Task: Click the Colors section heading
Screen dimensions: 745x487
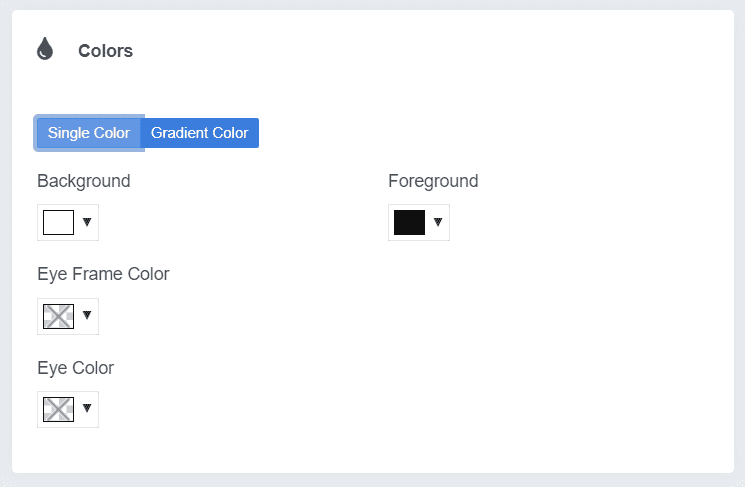Action: [105, 51]
